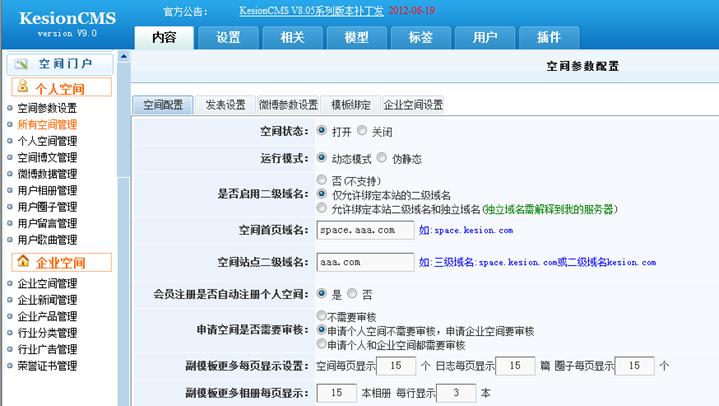Open 荣誉证书管理 in sidebar

47,366
